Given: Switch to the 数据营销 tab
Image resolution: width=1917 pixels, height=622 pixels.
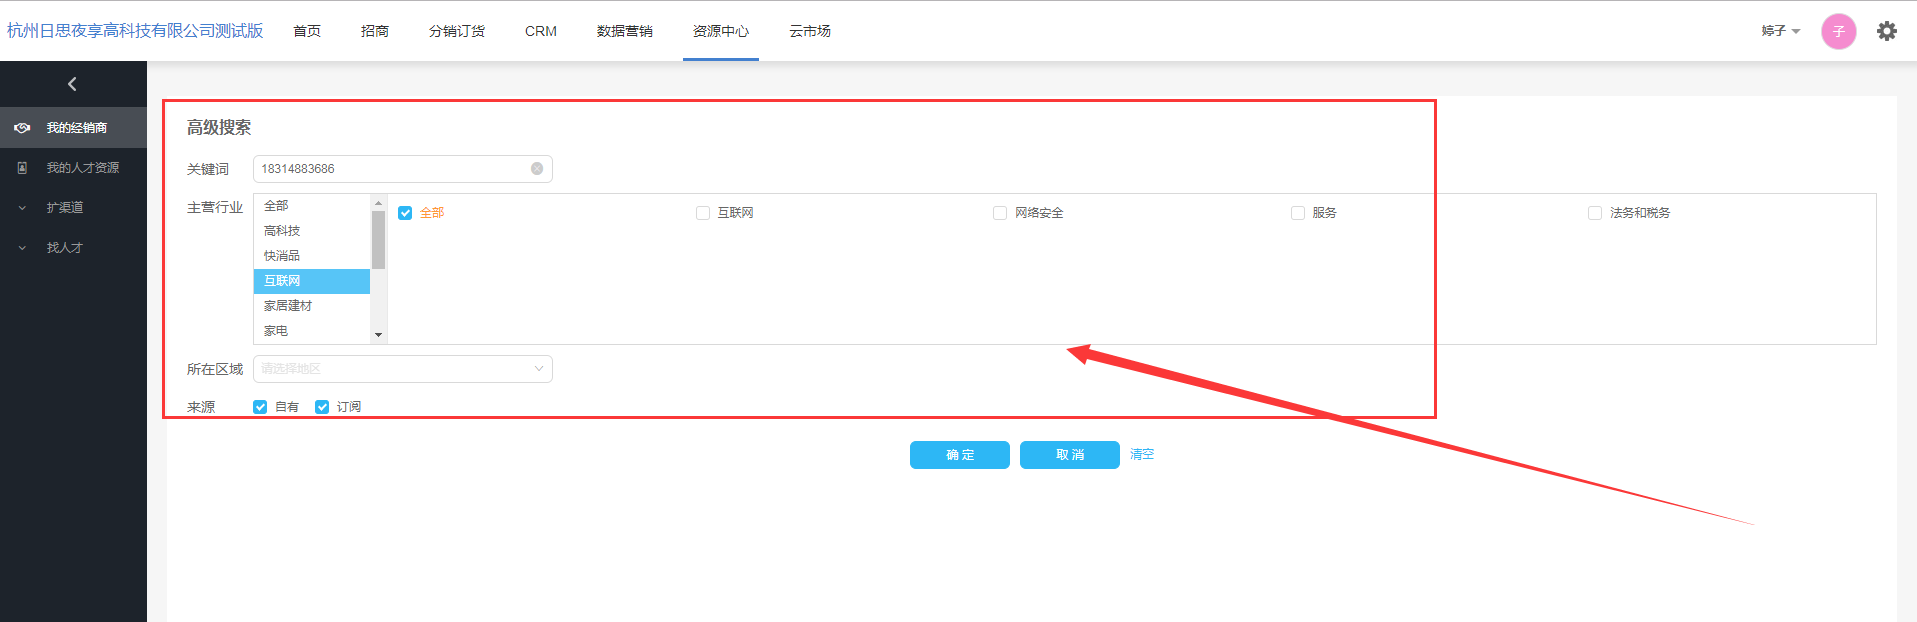Looking at the screenshot, I should [x=624, y=31].
